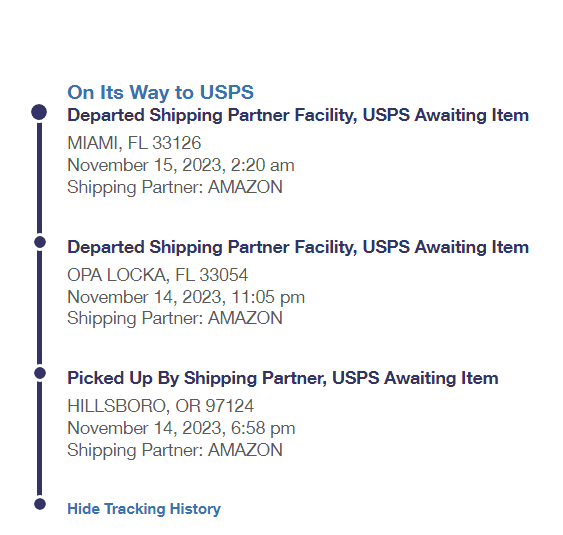Select the Opa Locka timeline dot

40,242
